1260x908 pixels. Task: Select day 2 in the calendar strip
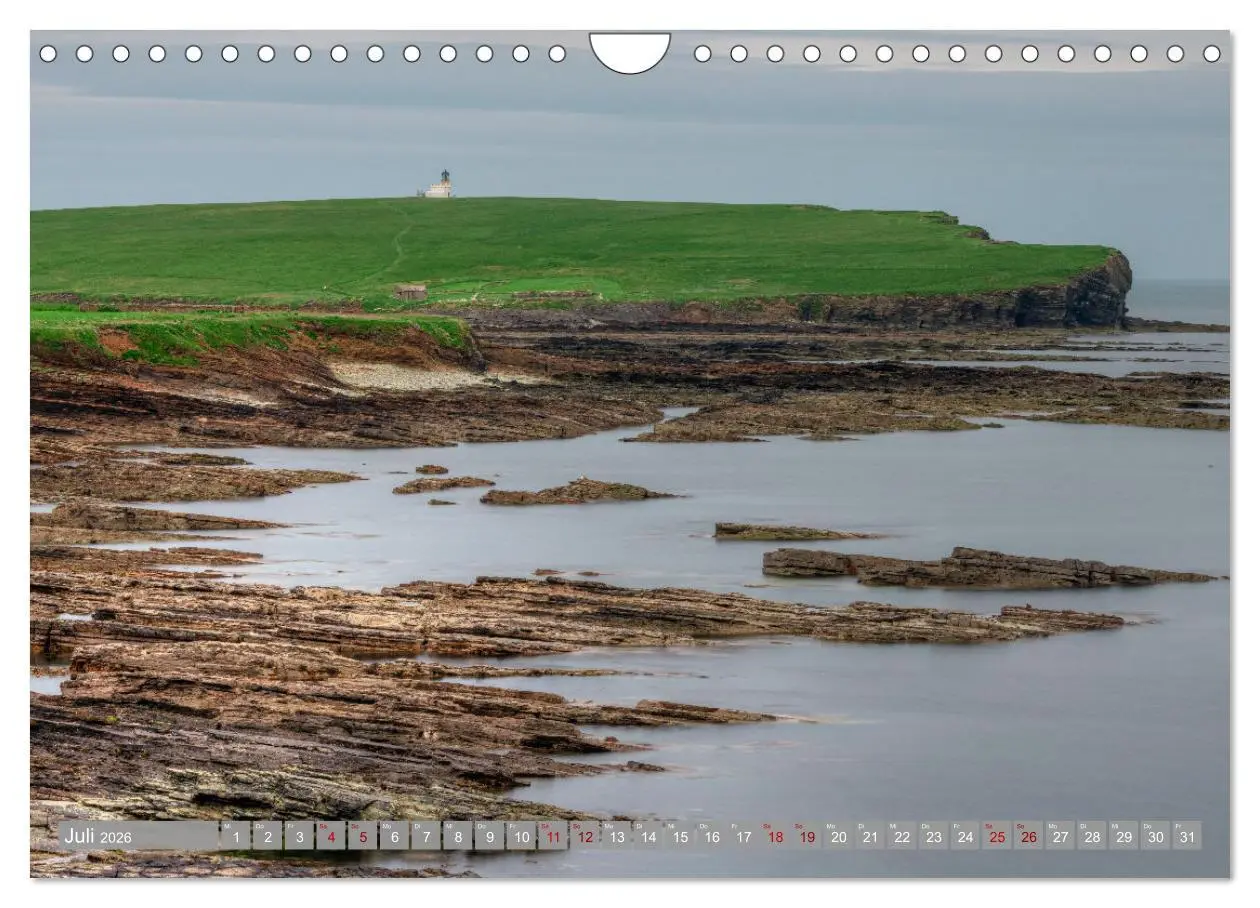click(268, 836)
